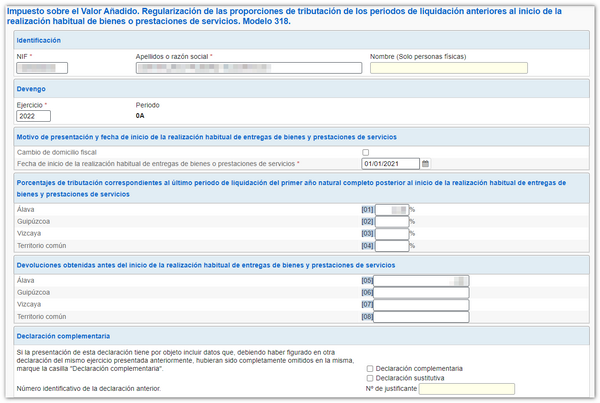Click the Nombre (Solo personas físicas) field
600x403 pixels.
coord(448,68)
